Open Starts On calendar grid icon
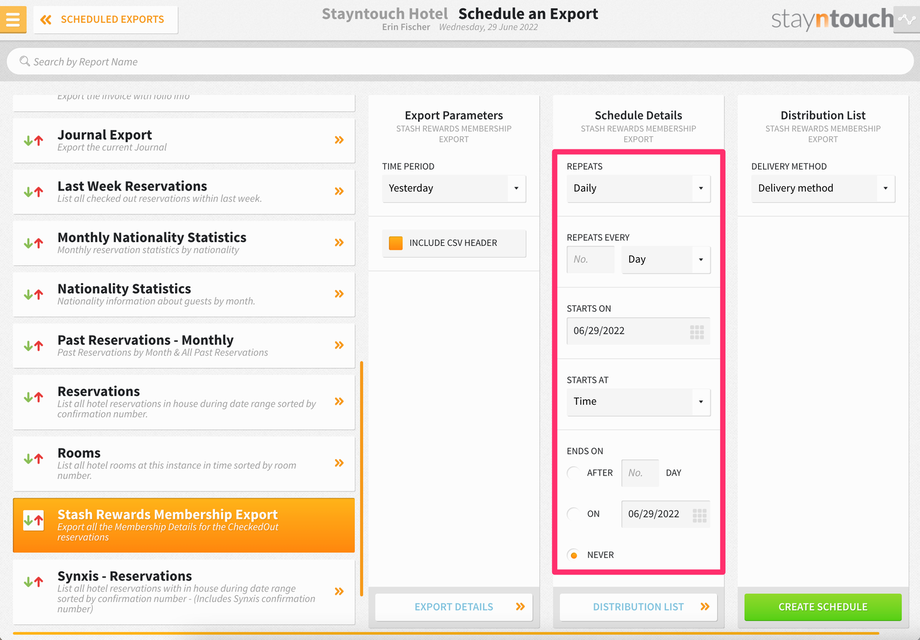 (x=696, y=332)
